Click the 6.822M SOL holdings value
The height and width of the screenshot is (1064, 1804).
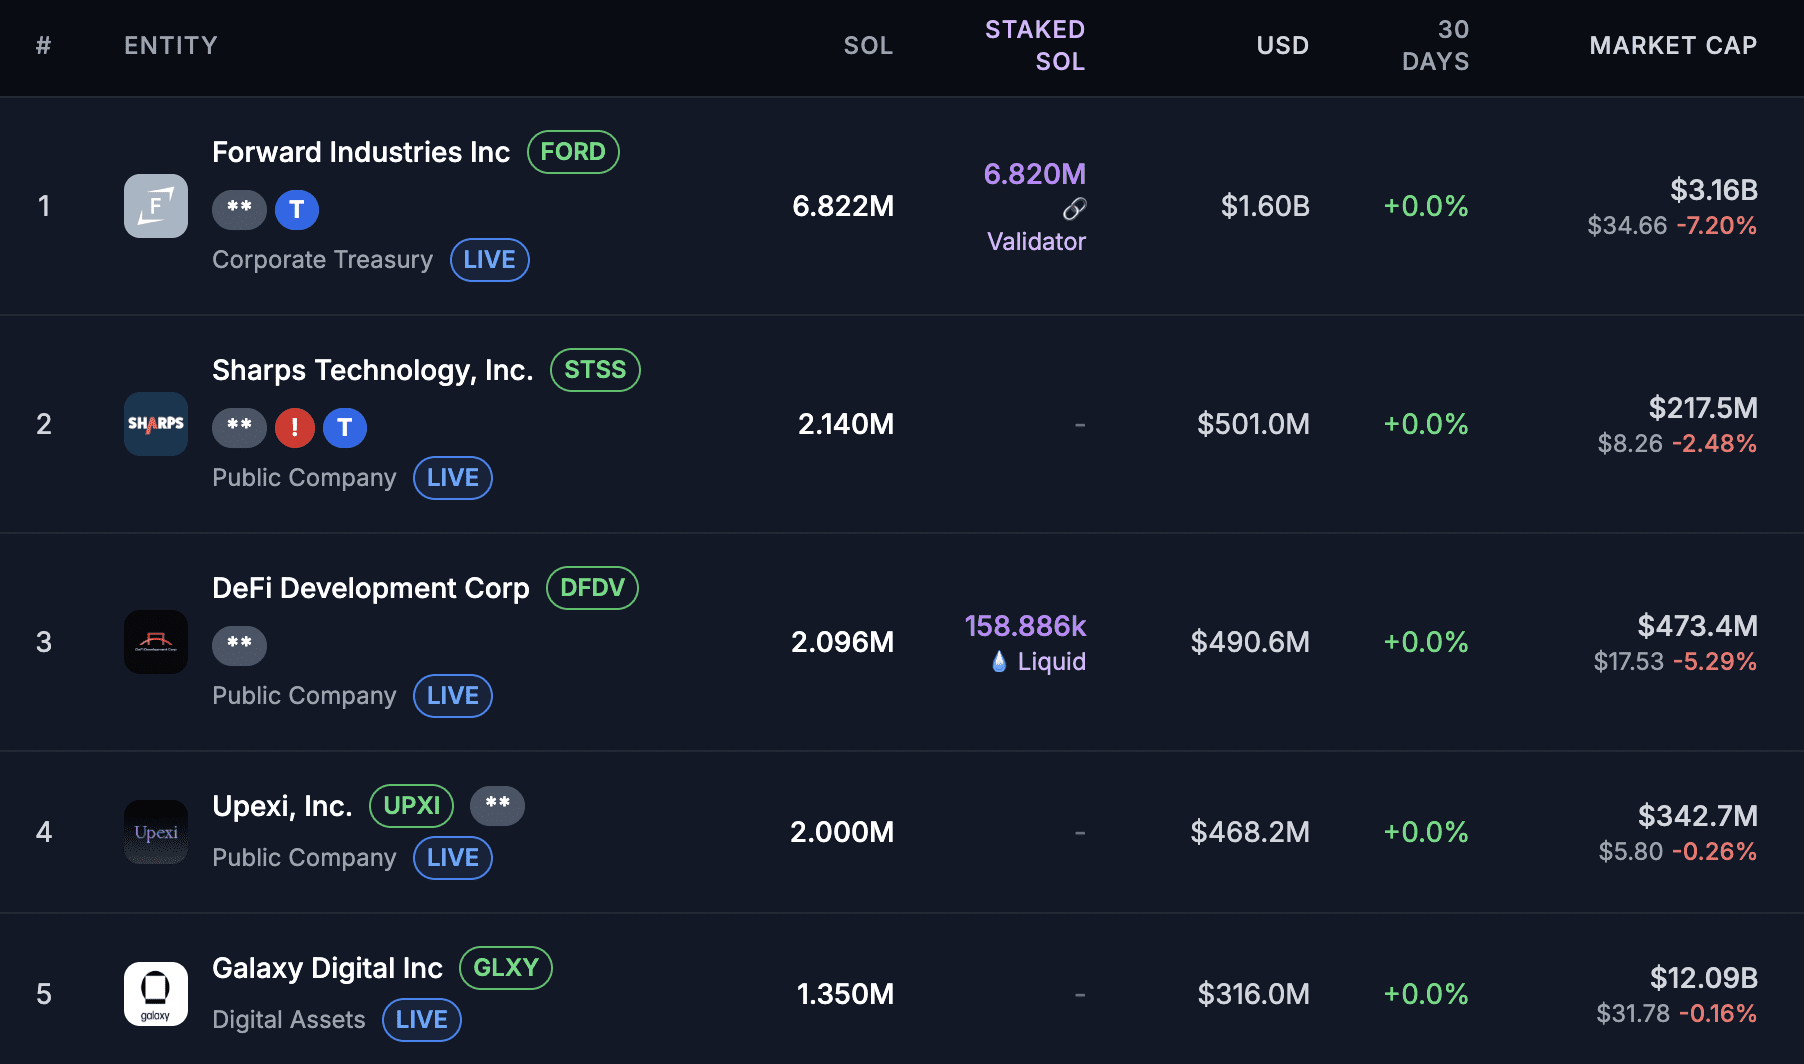(843, 206)
